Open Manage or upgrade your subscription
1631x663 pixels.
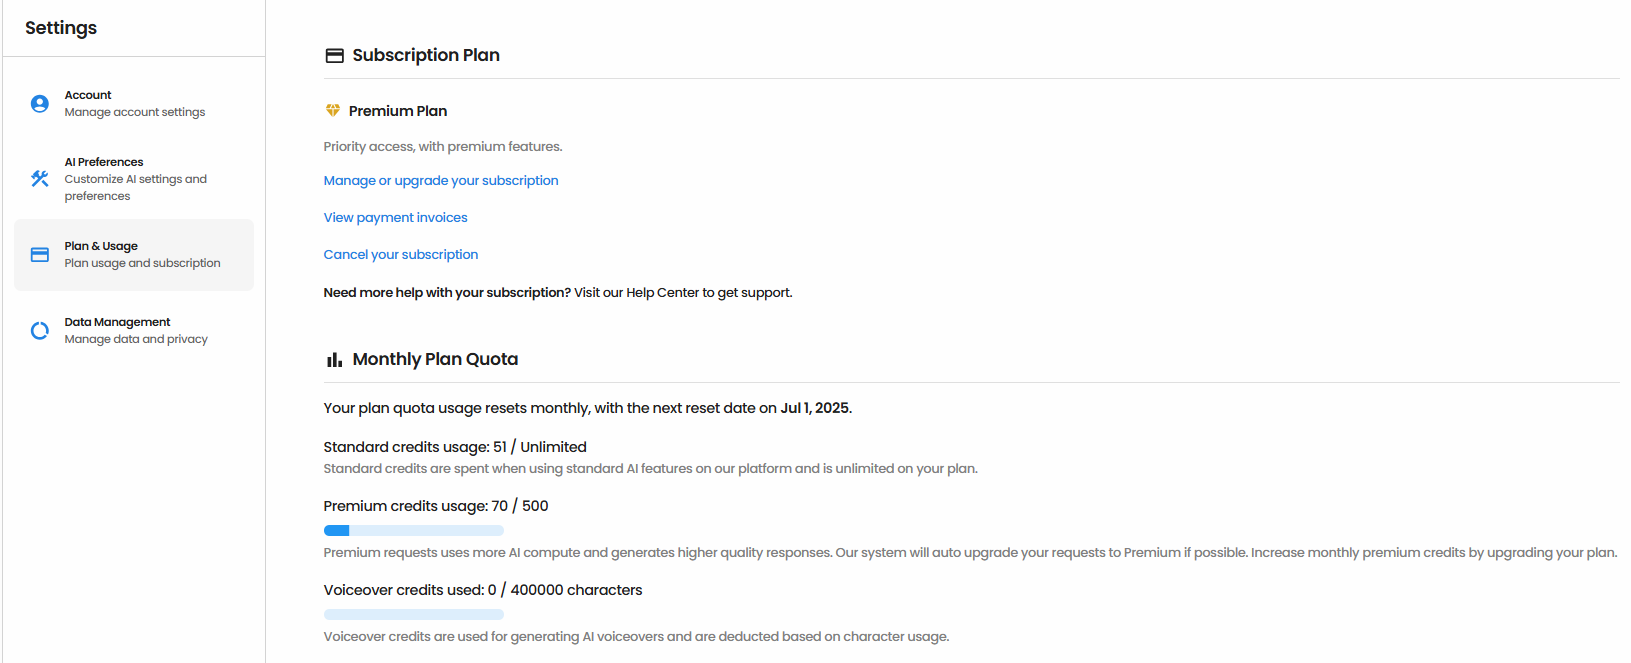pyautogui.click(x=440, y=180)
